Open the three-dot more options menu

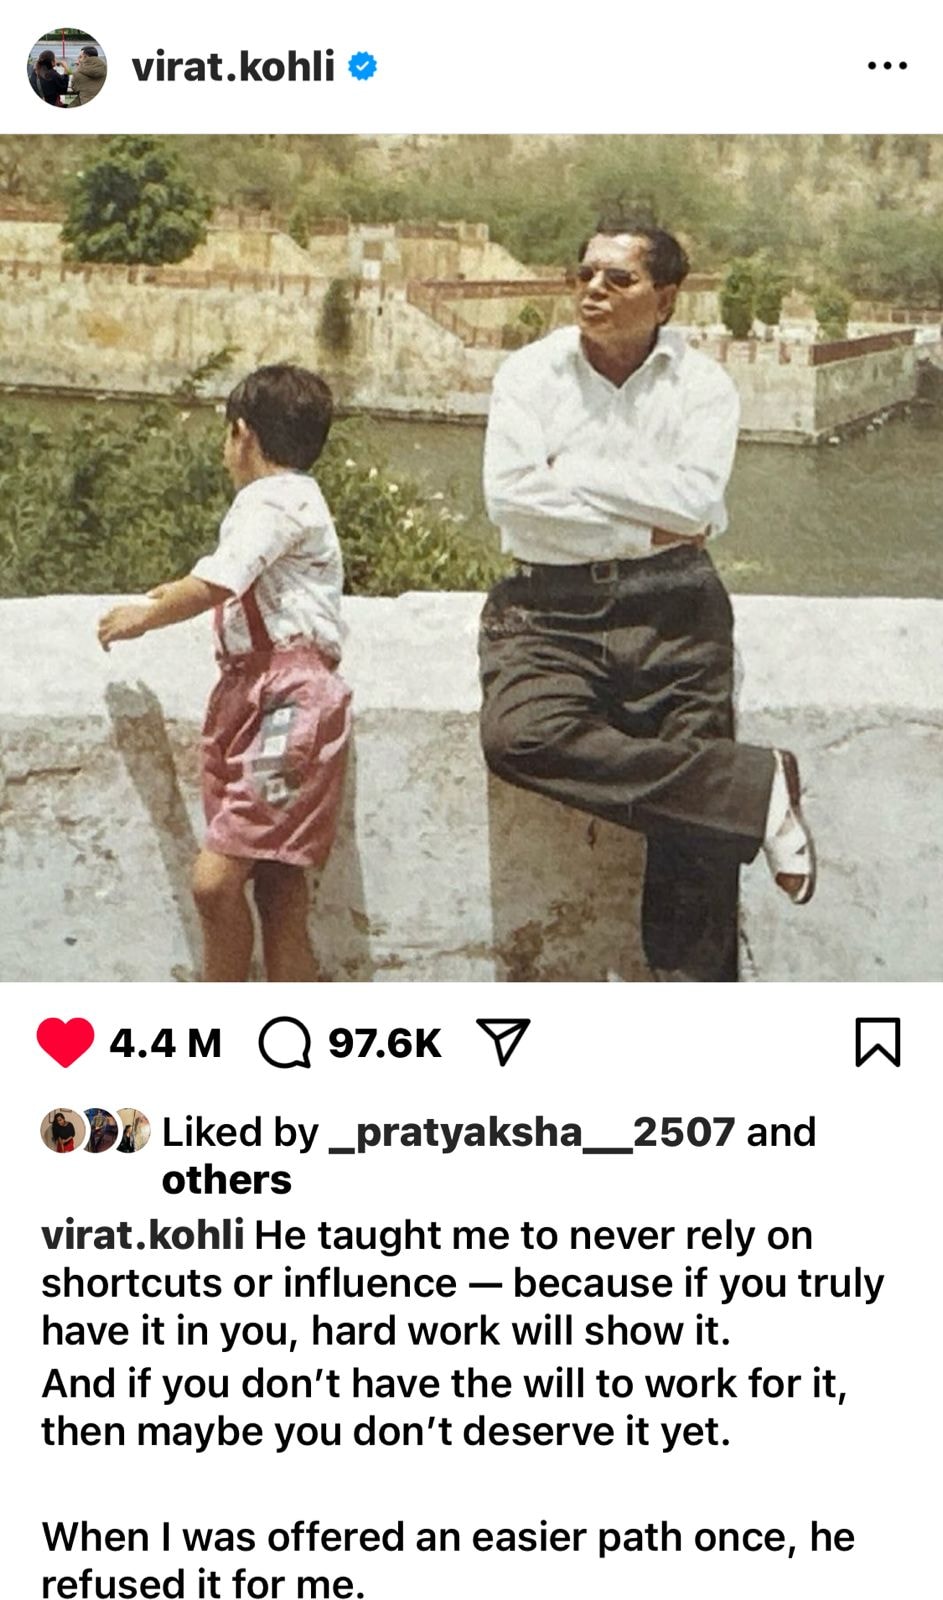pyautogui.click(x=887, y=66)
